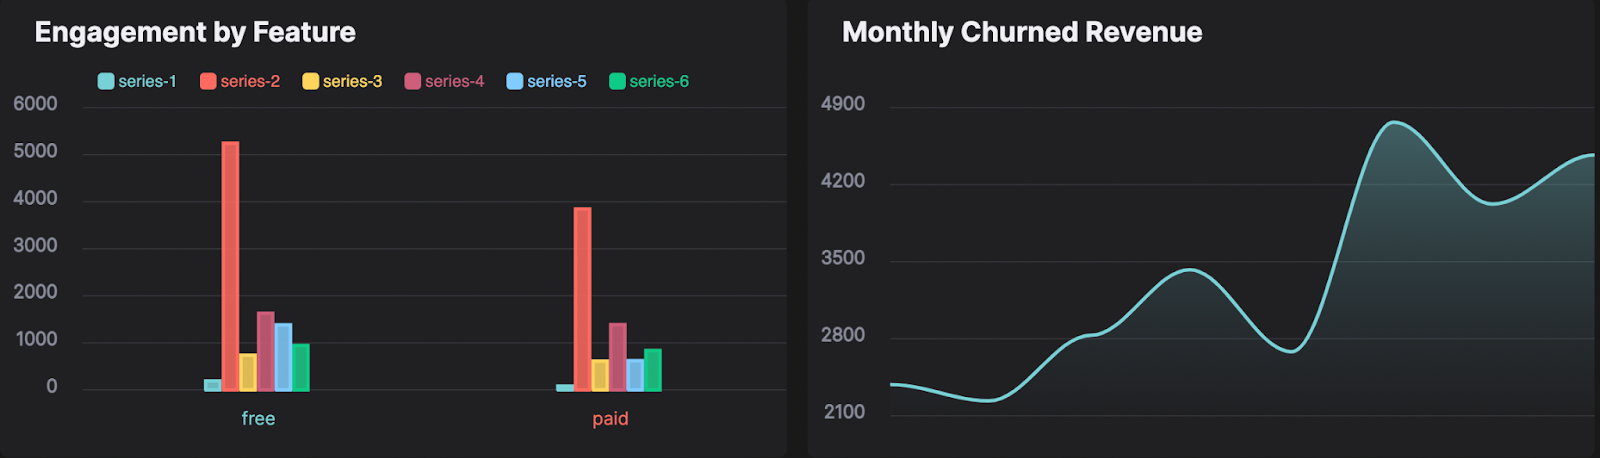The width and height of the screenshot is (1600, 458).
Task: Click the yellow series-3 bar under free
Action: point(248,372)
